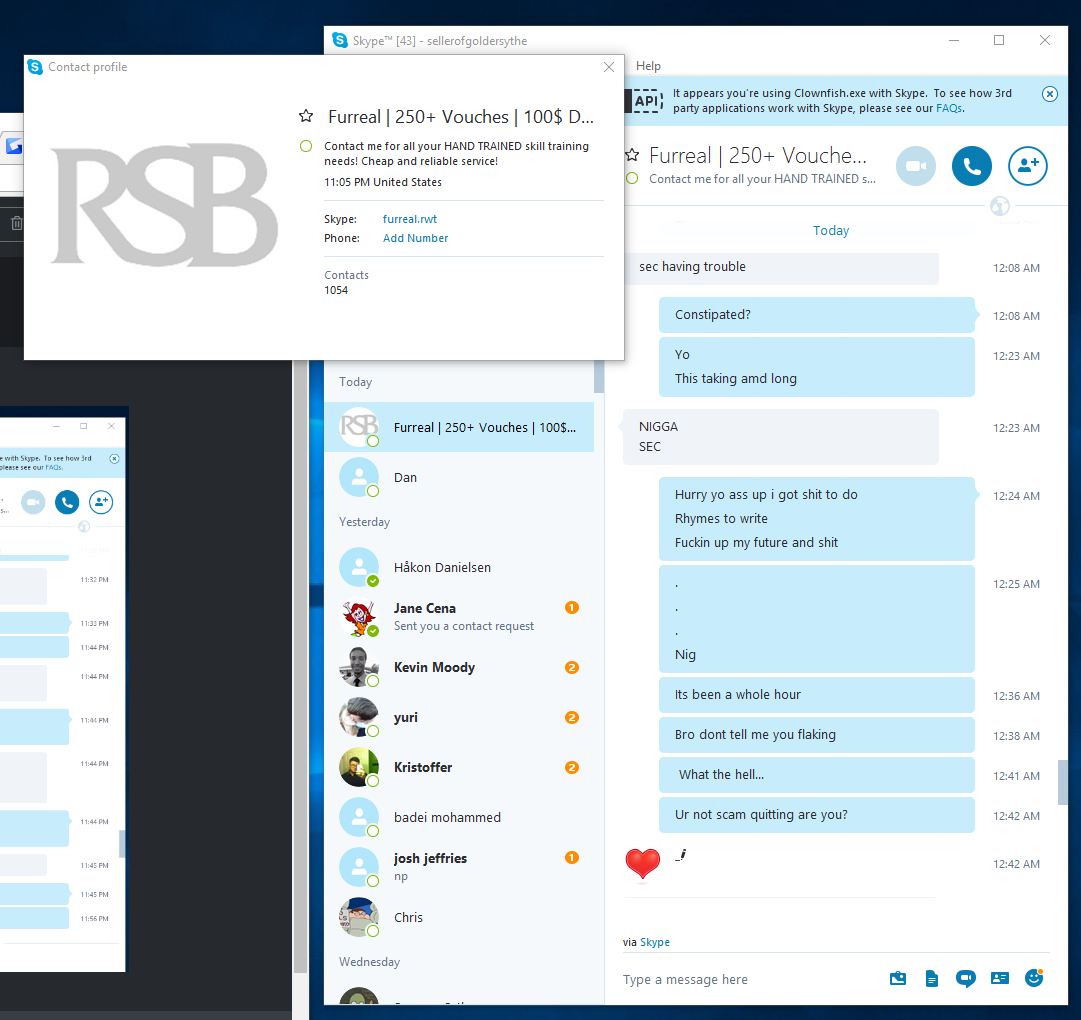Open furreal.rwt Skype name link
Screen dimensions: 1081x1020
pyautogui.click(x=410, y=219)
